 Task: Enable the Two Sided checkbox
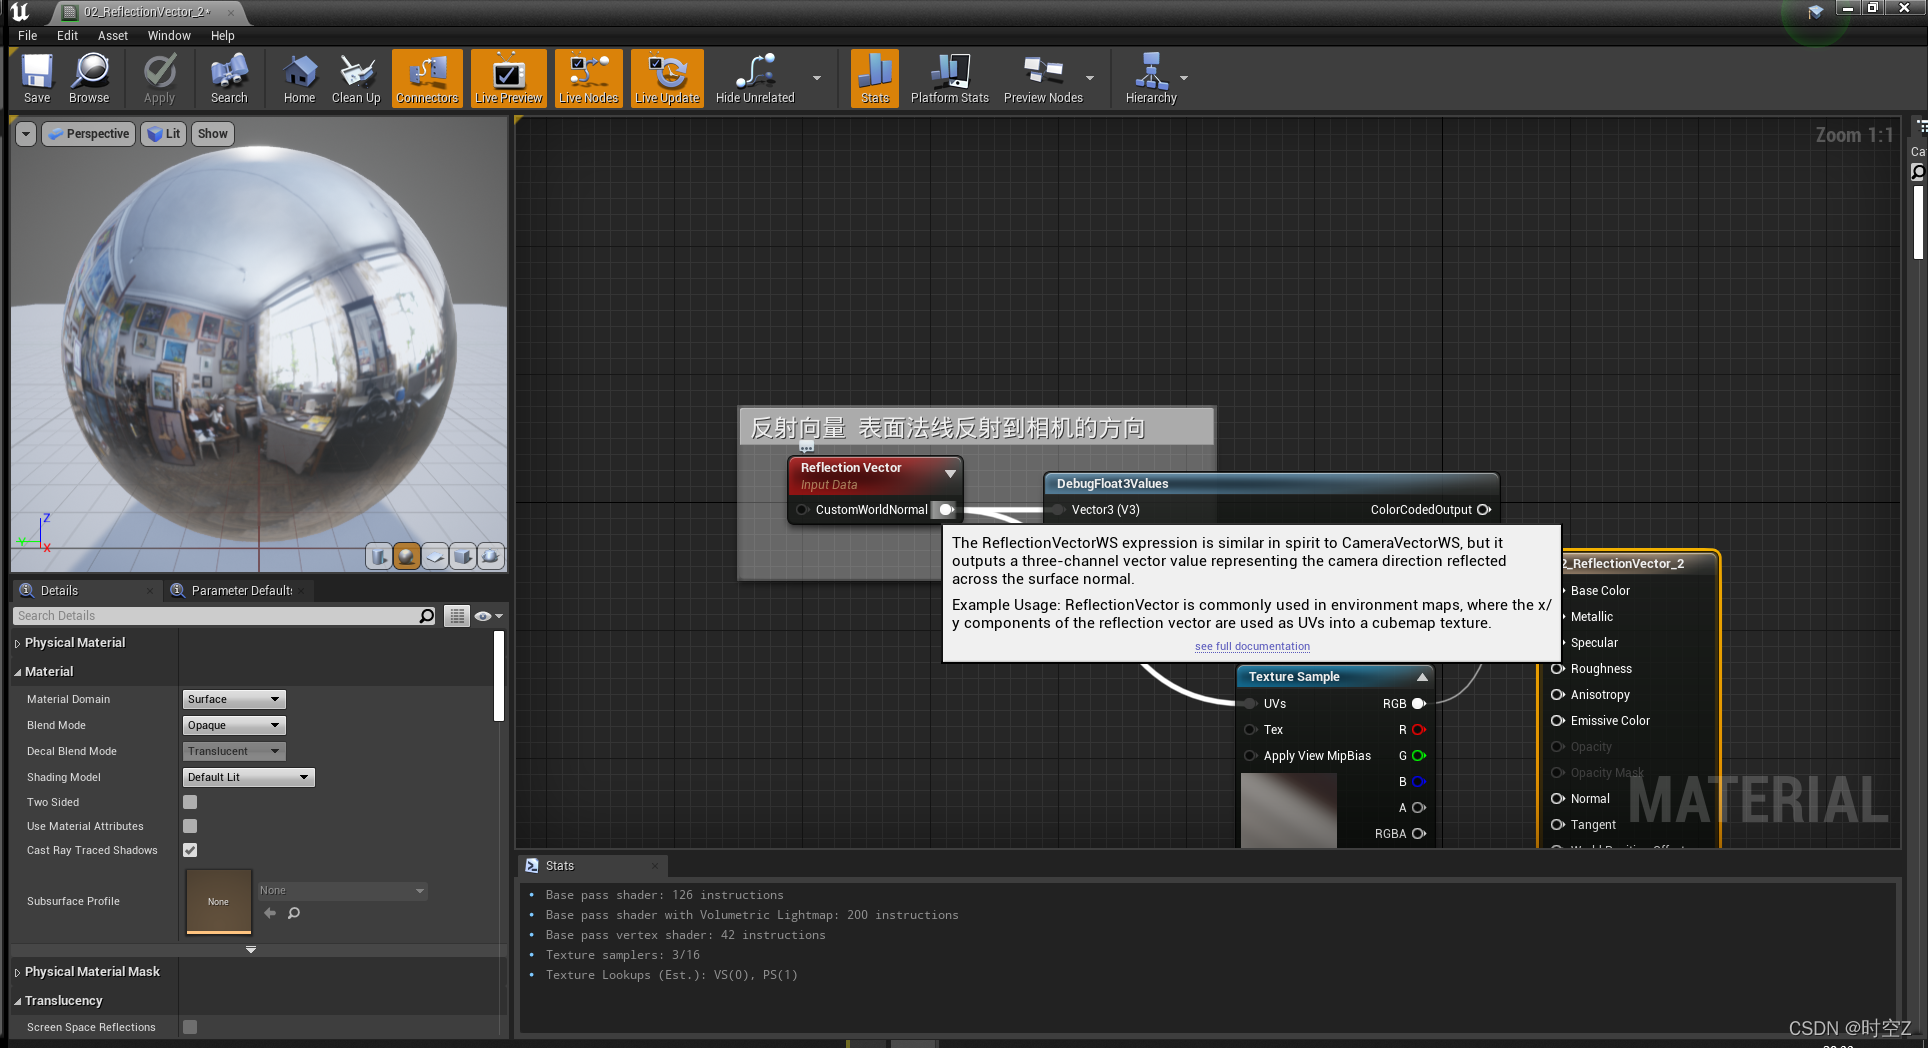click(x=189, y=802)
